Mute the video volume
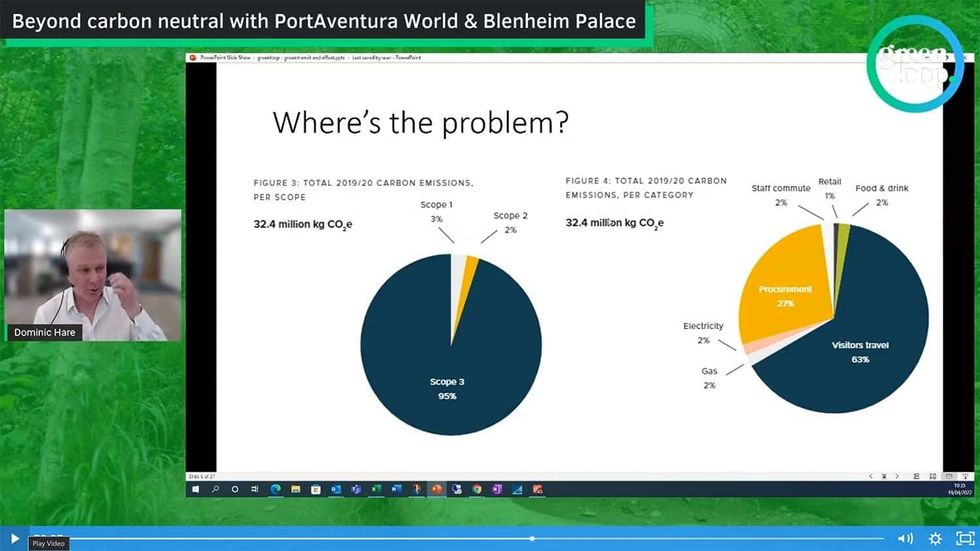980x551 pixels. 904,539
